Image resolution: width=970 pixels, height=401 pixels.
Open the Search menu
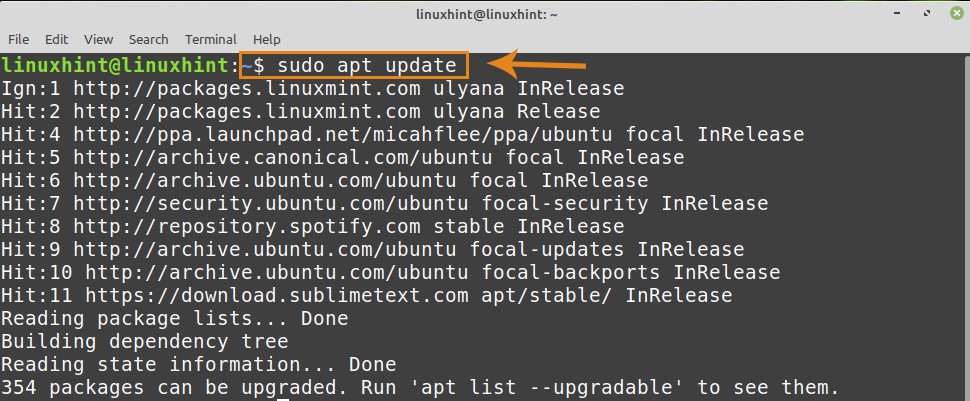tap(148, 39)
